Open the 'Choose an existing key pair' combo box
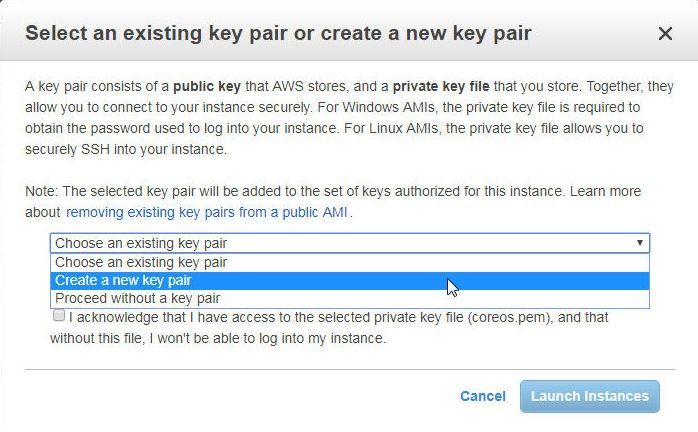This screenshot has width=698, height=432. click(x=350, y=243)
